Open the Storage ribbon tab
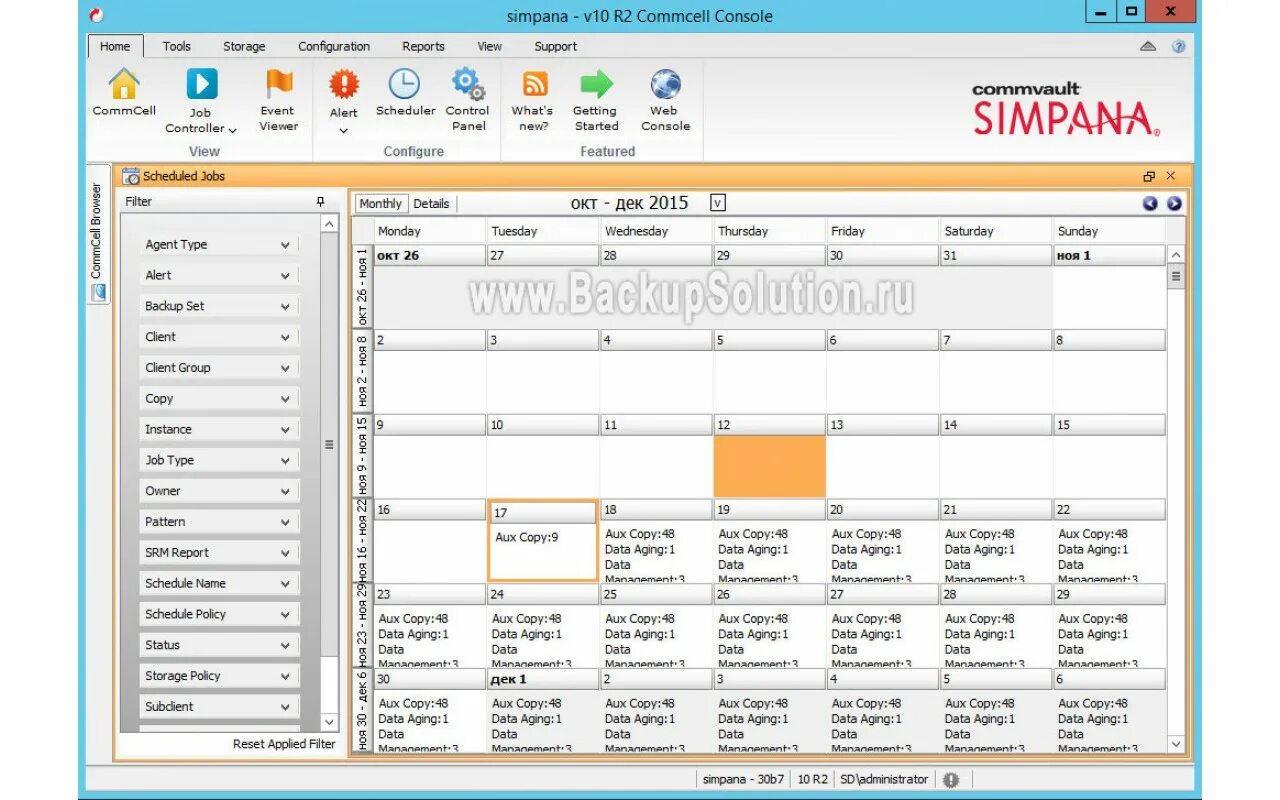 [x=244, y=46]
